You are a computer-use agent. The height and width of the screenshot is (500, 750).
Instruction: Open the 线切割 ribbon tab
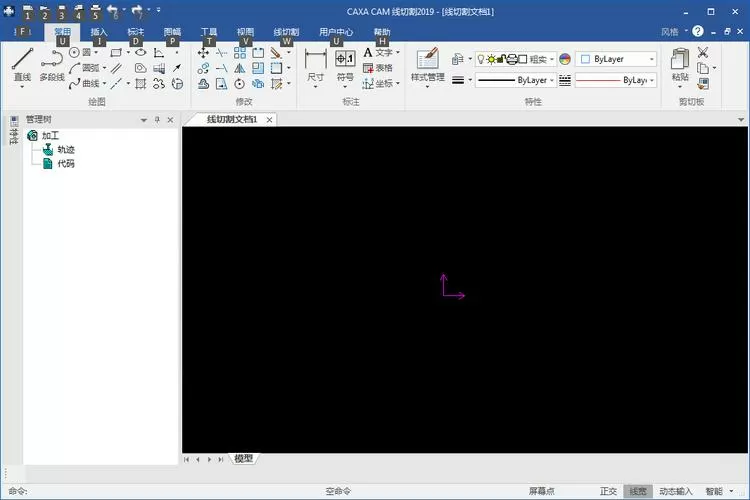286,32
